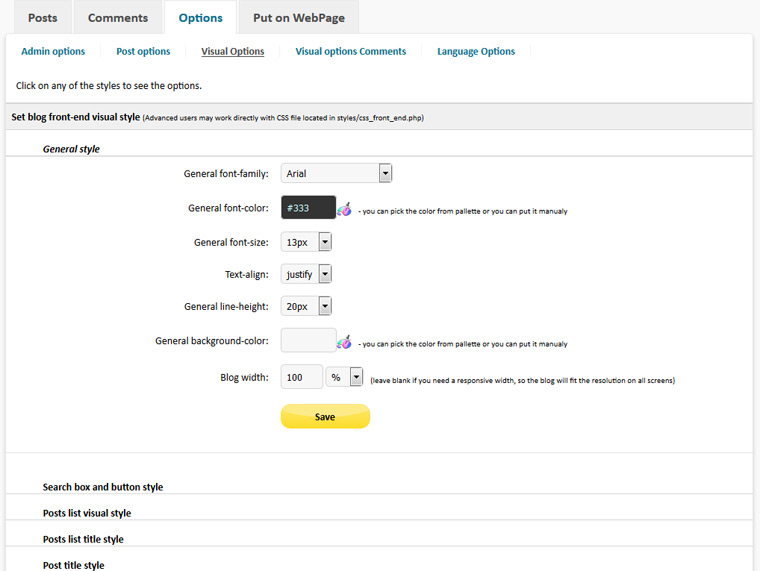Image resolution: width=760 pixels, height=571 pixels.
Task: Expand Search box and button style
Action: (x=103, y=487)
